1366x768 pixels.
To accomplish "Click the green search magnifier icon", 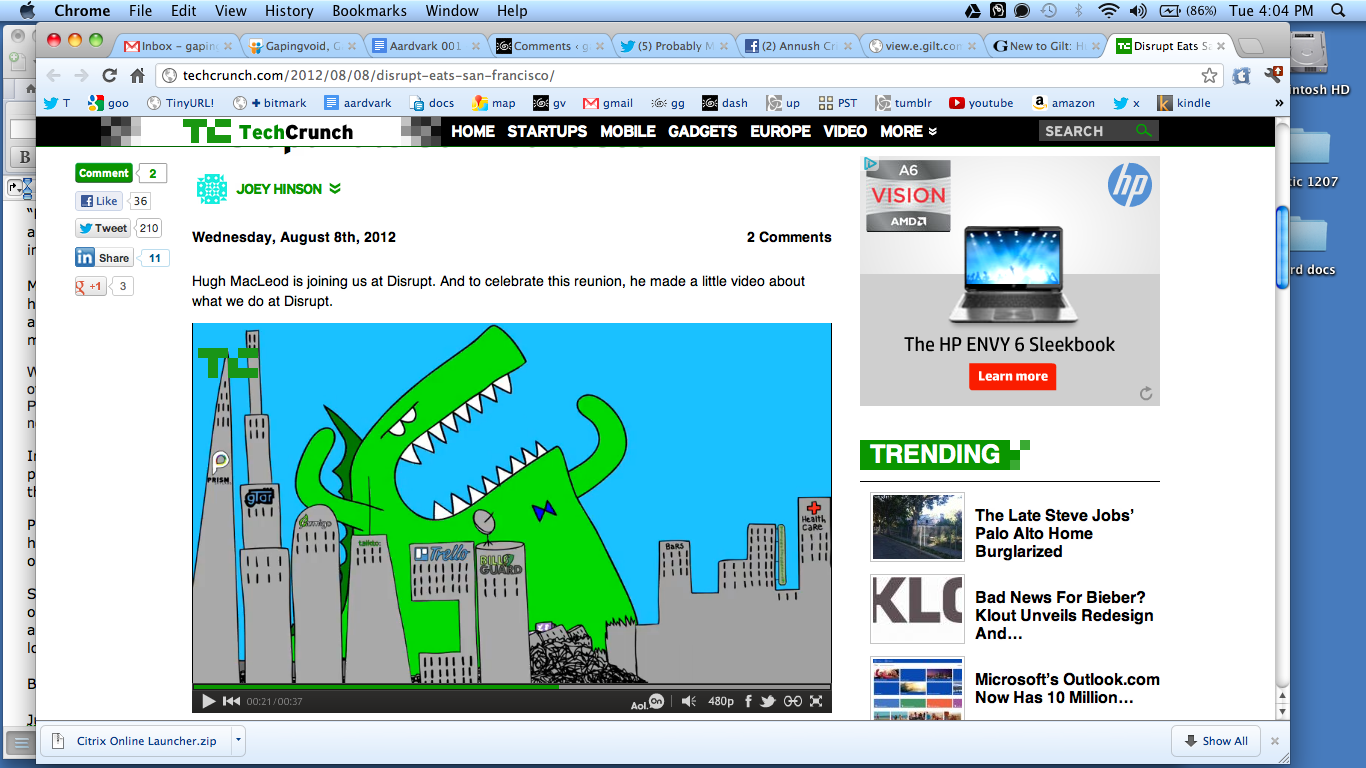I will (1144, 131).
